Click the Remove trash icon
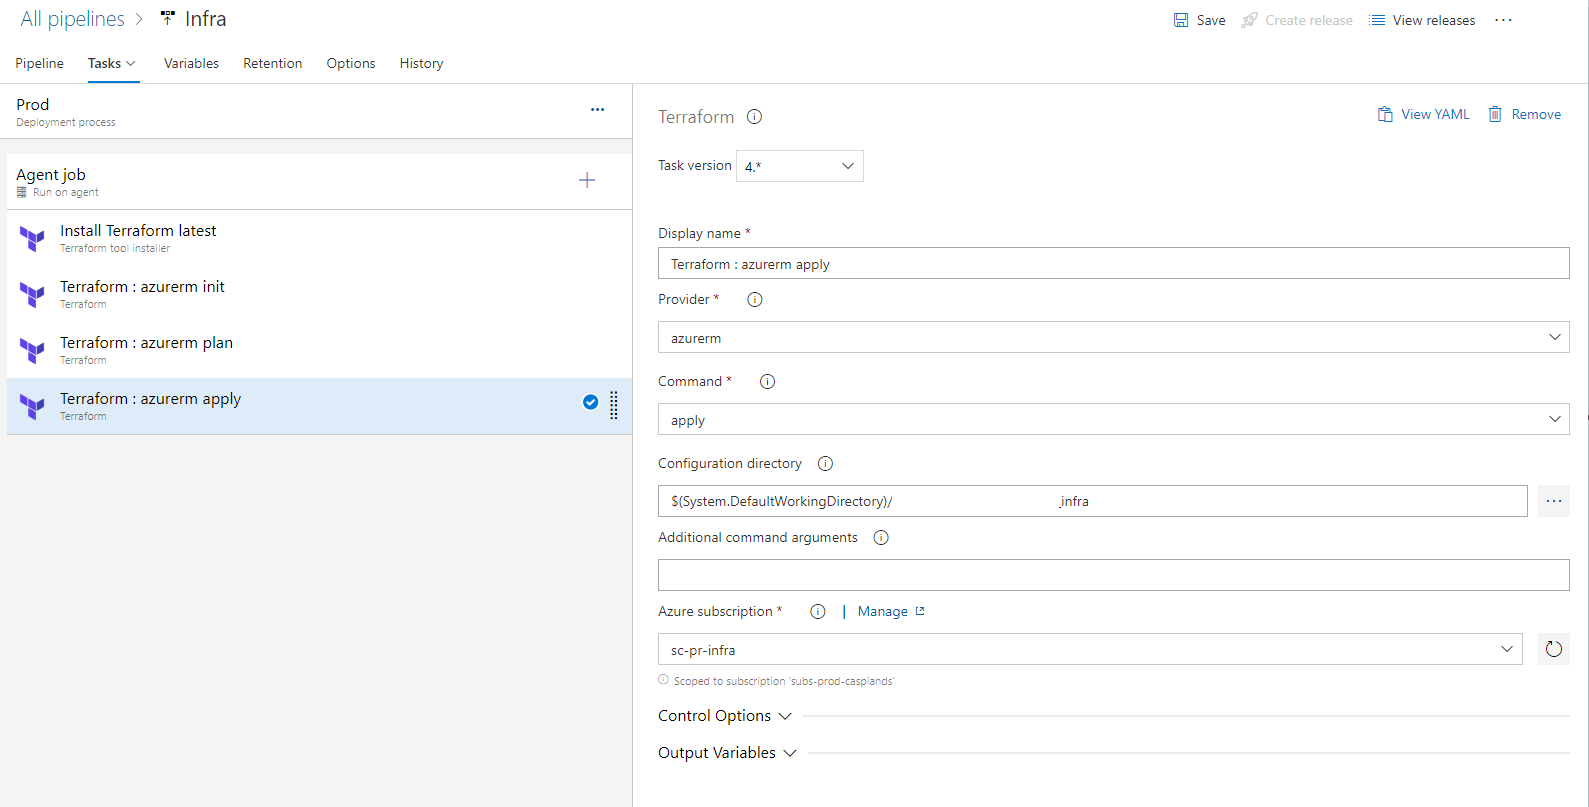The height and width of the screenshot is (807, 1589). 1495,114
